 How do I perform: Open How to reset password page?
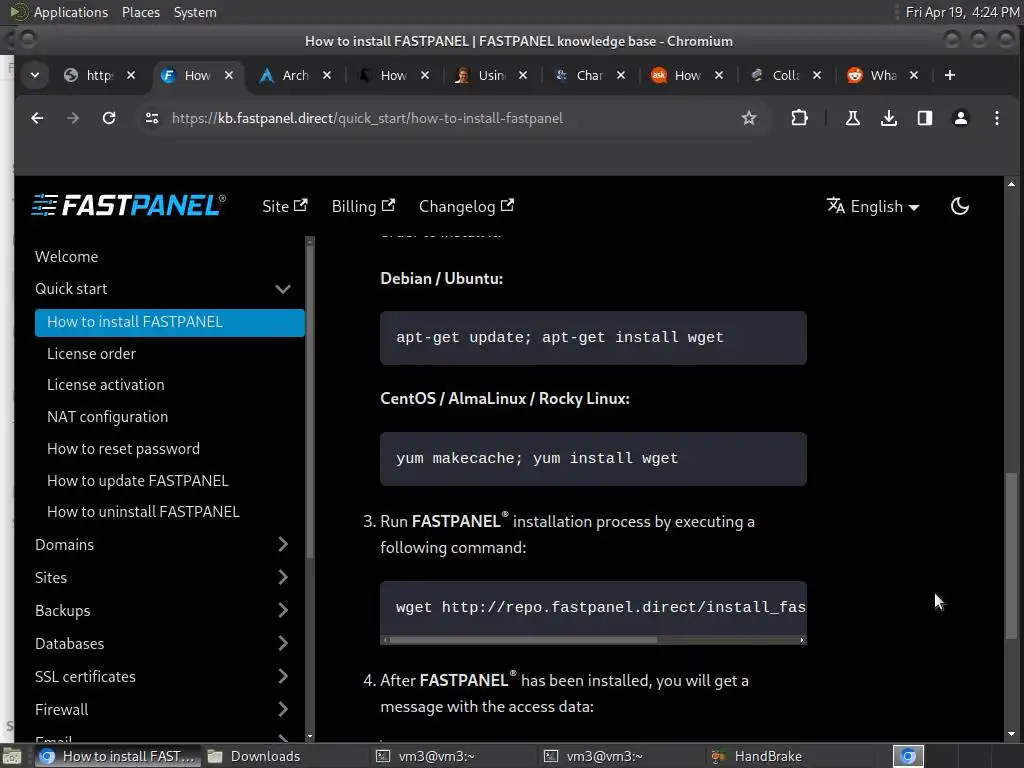tap(123, 449)
